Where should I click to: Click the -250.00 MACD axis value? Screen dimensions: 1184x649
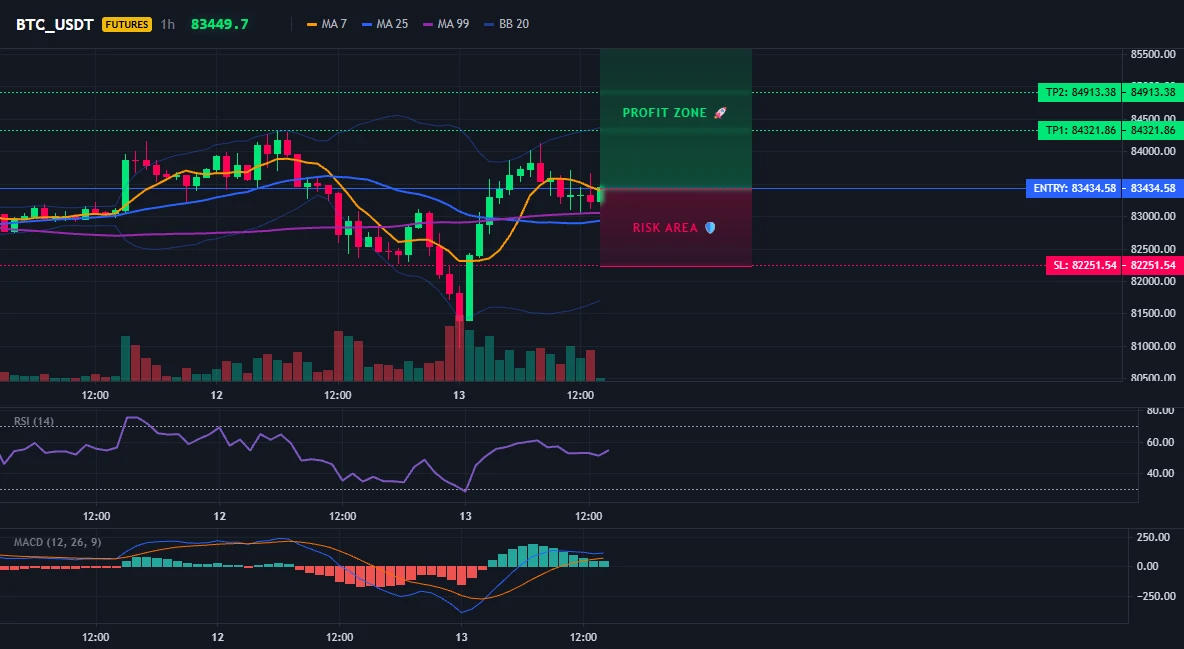1155,596
